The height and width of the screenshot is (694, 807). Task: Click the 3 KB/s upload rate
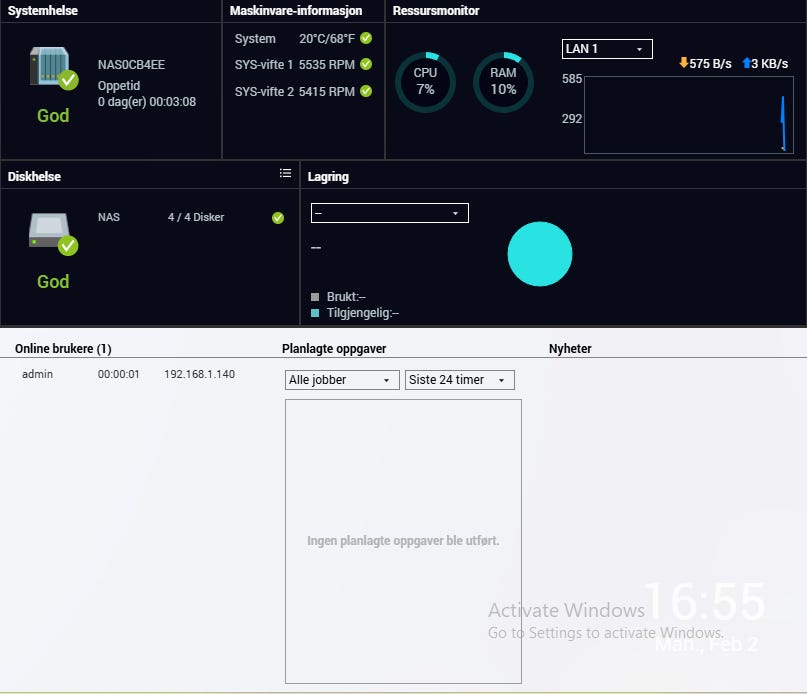click(769, 64)
